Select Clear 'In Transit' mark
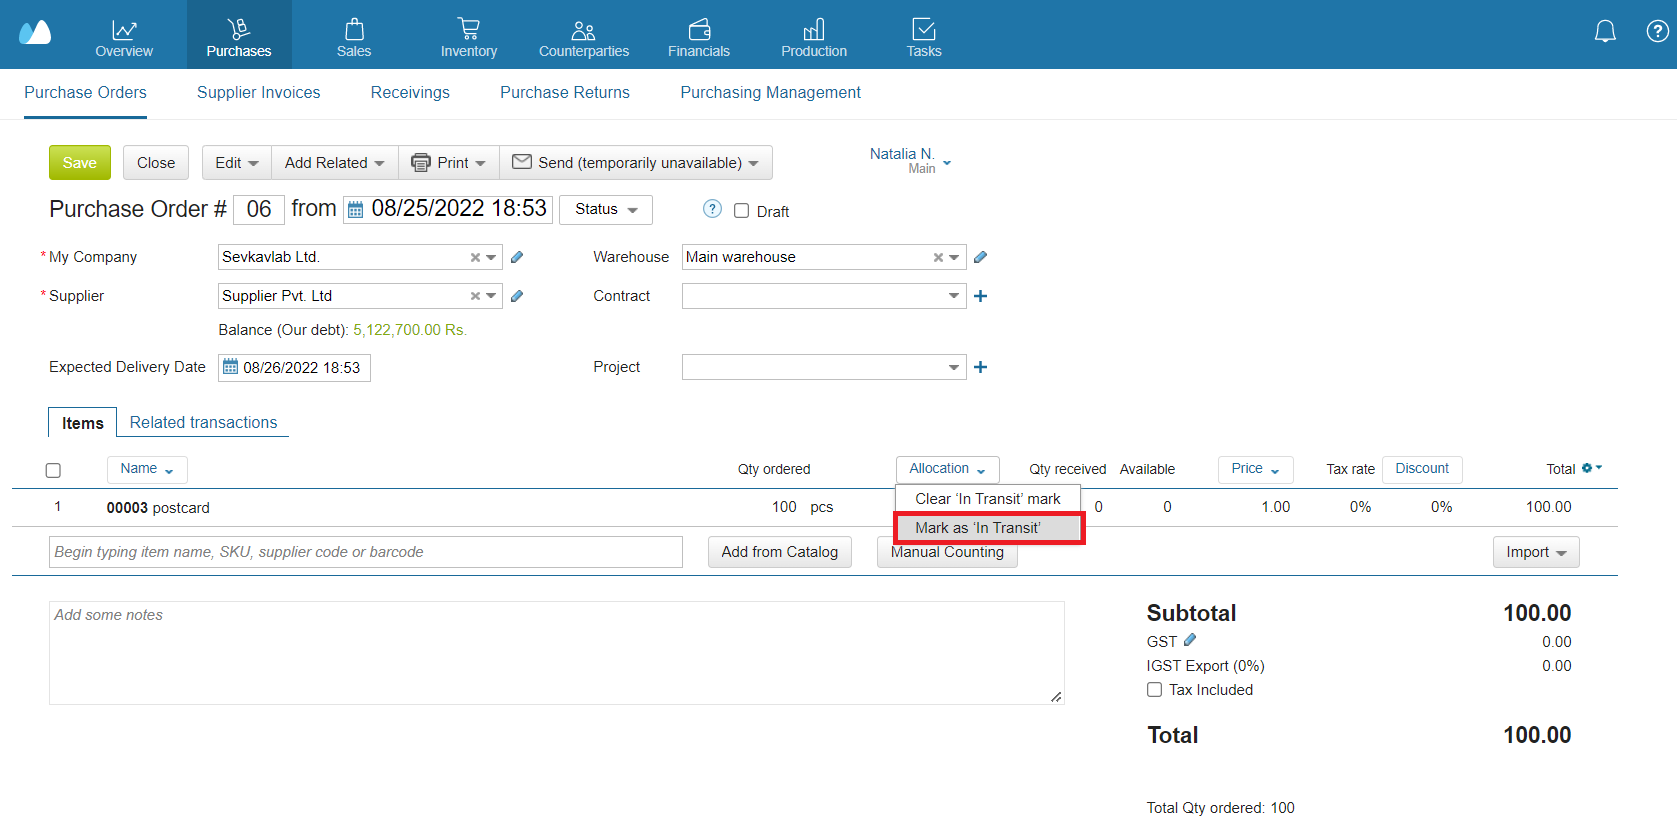 click(988, 499)
